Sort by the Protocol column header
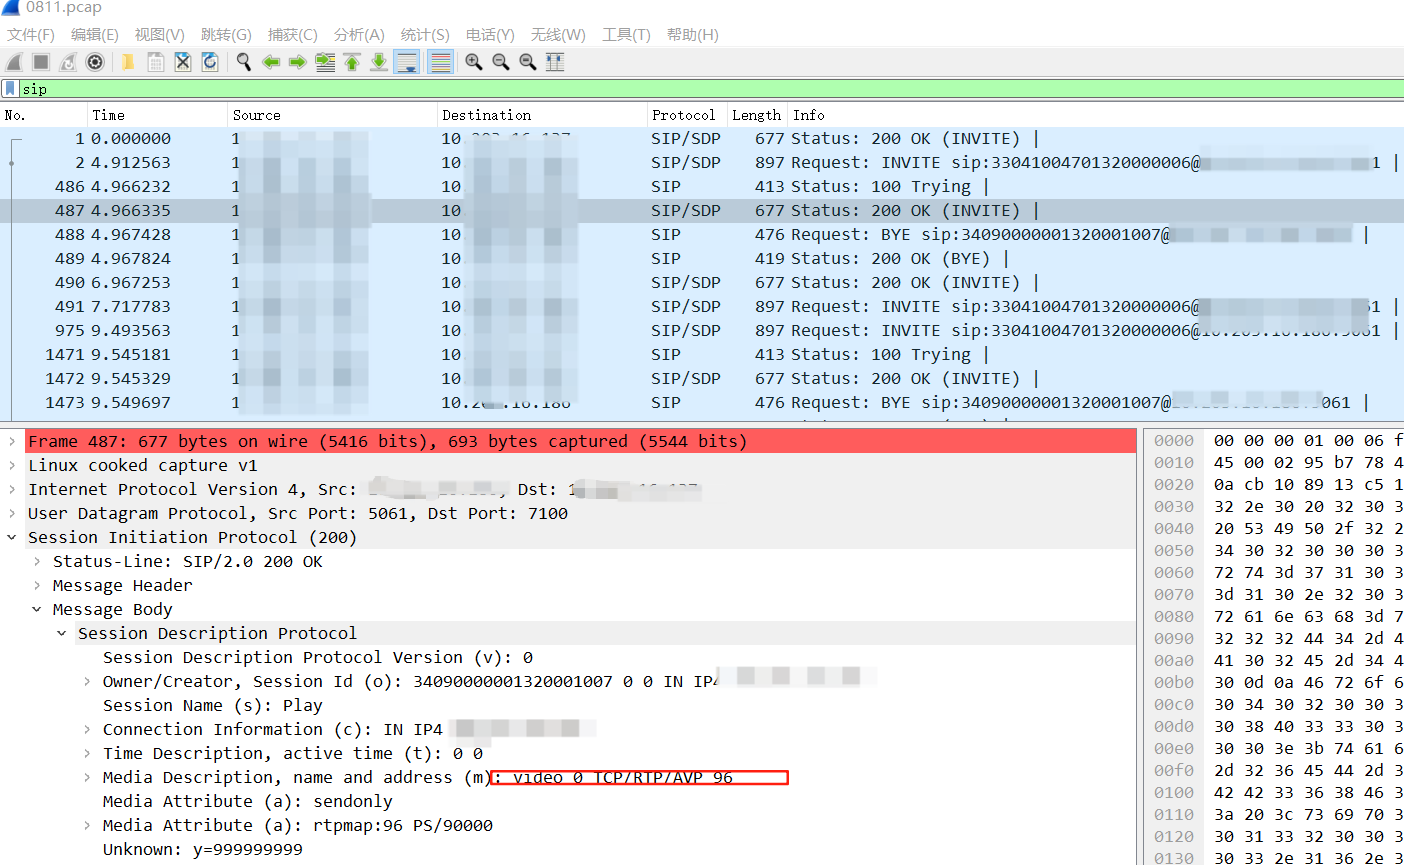This screenshot has width=1404, height=865. pos(687,115)
